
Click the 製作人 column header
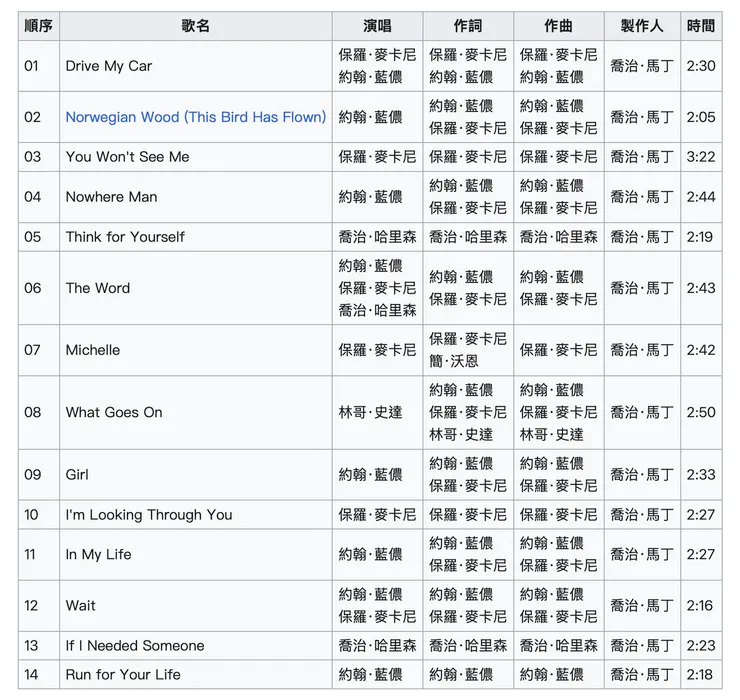[642, 26]
